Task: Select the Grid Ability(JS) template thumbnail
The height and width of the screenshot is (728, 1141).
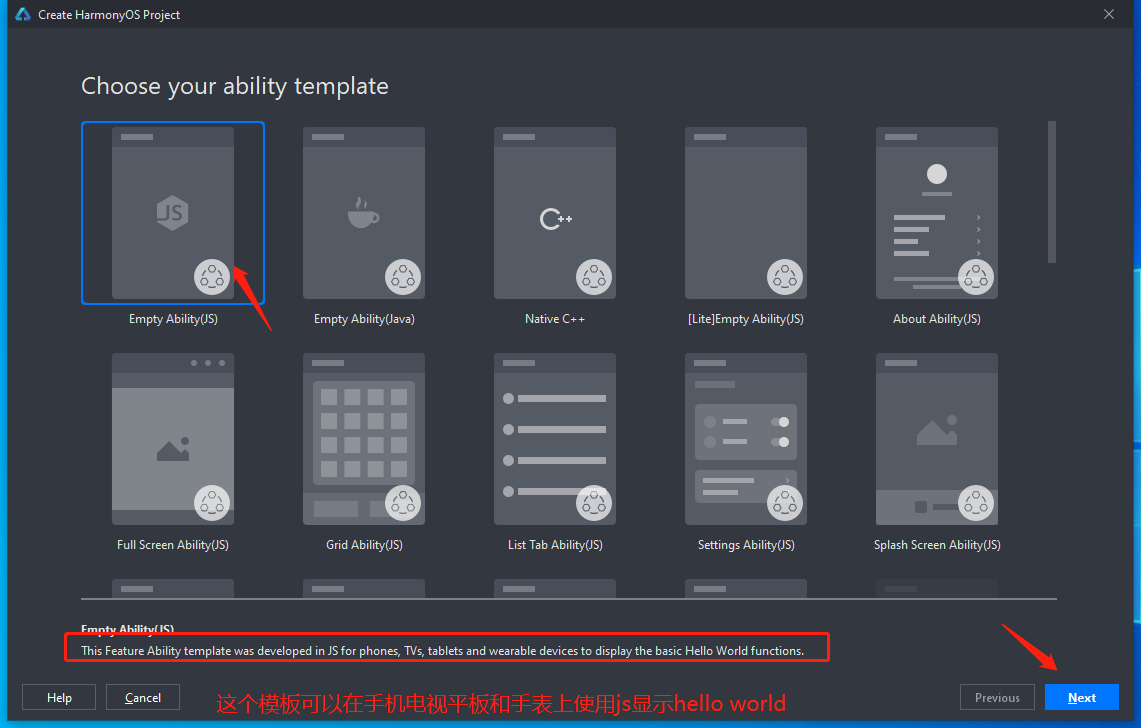Action: click(x=364, y=439)
